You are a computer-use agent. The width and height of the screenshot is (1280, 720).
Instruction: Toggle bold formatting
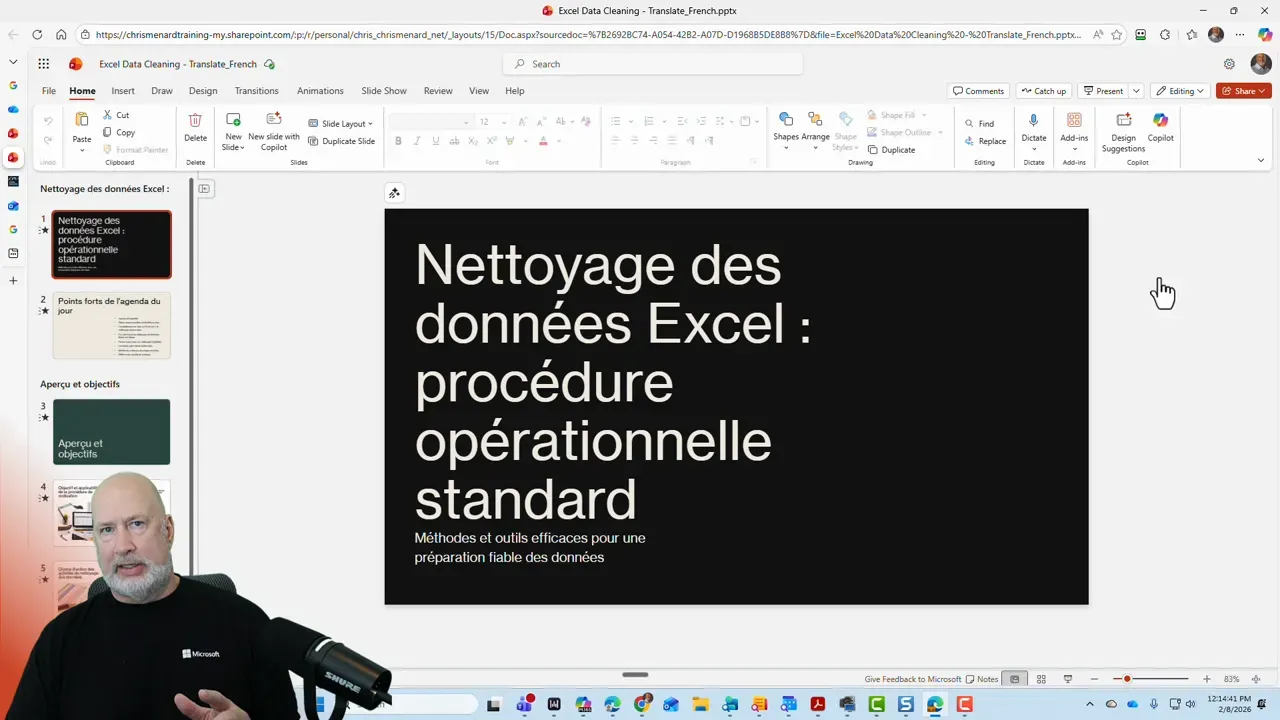[398, 141]
